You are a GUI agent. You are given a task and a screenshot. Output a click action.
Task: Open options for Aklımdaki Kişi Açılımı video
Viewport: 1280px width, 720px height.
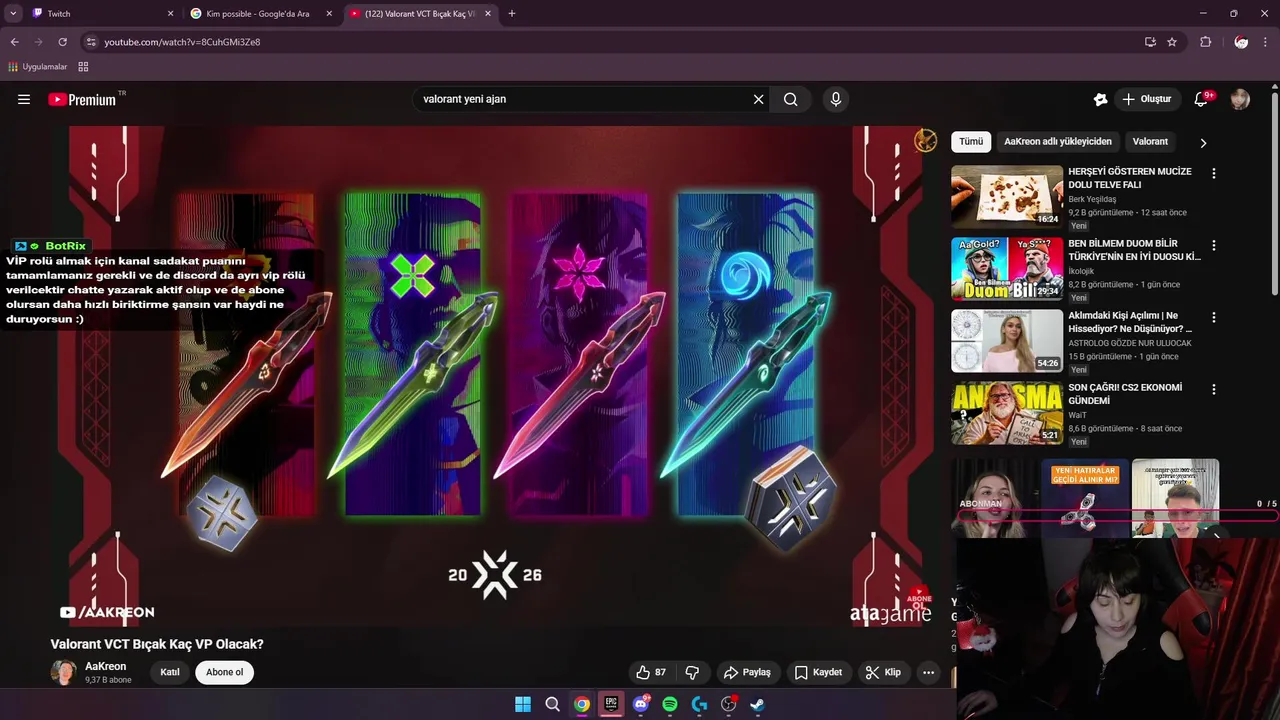pyautogui.click(x=1214, y=317)
